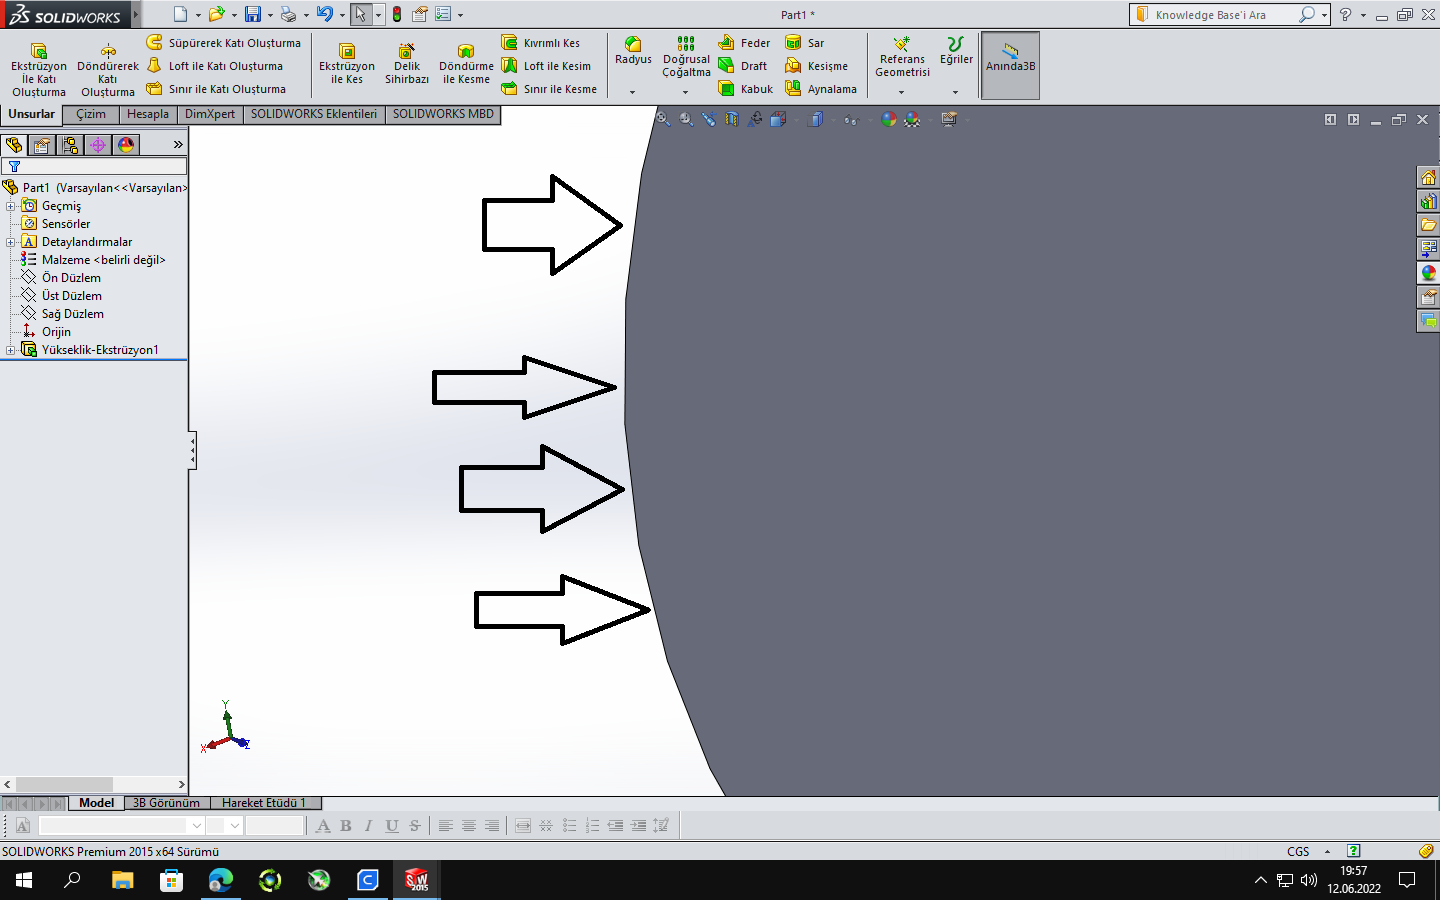Open Appearances sphere in task pane
Screen dimensions: 1440x900
click(x=1428, y=273)
